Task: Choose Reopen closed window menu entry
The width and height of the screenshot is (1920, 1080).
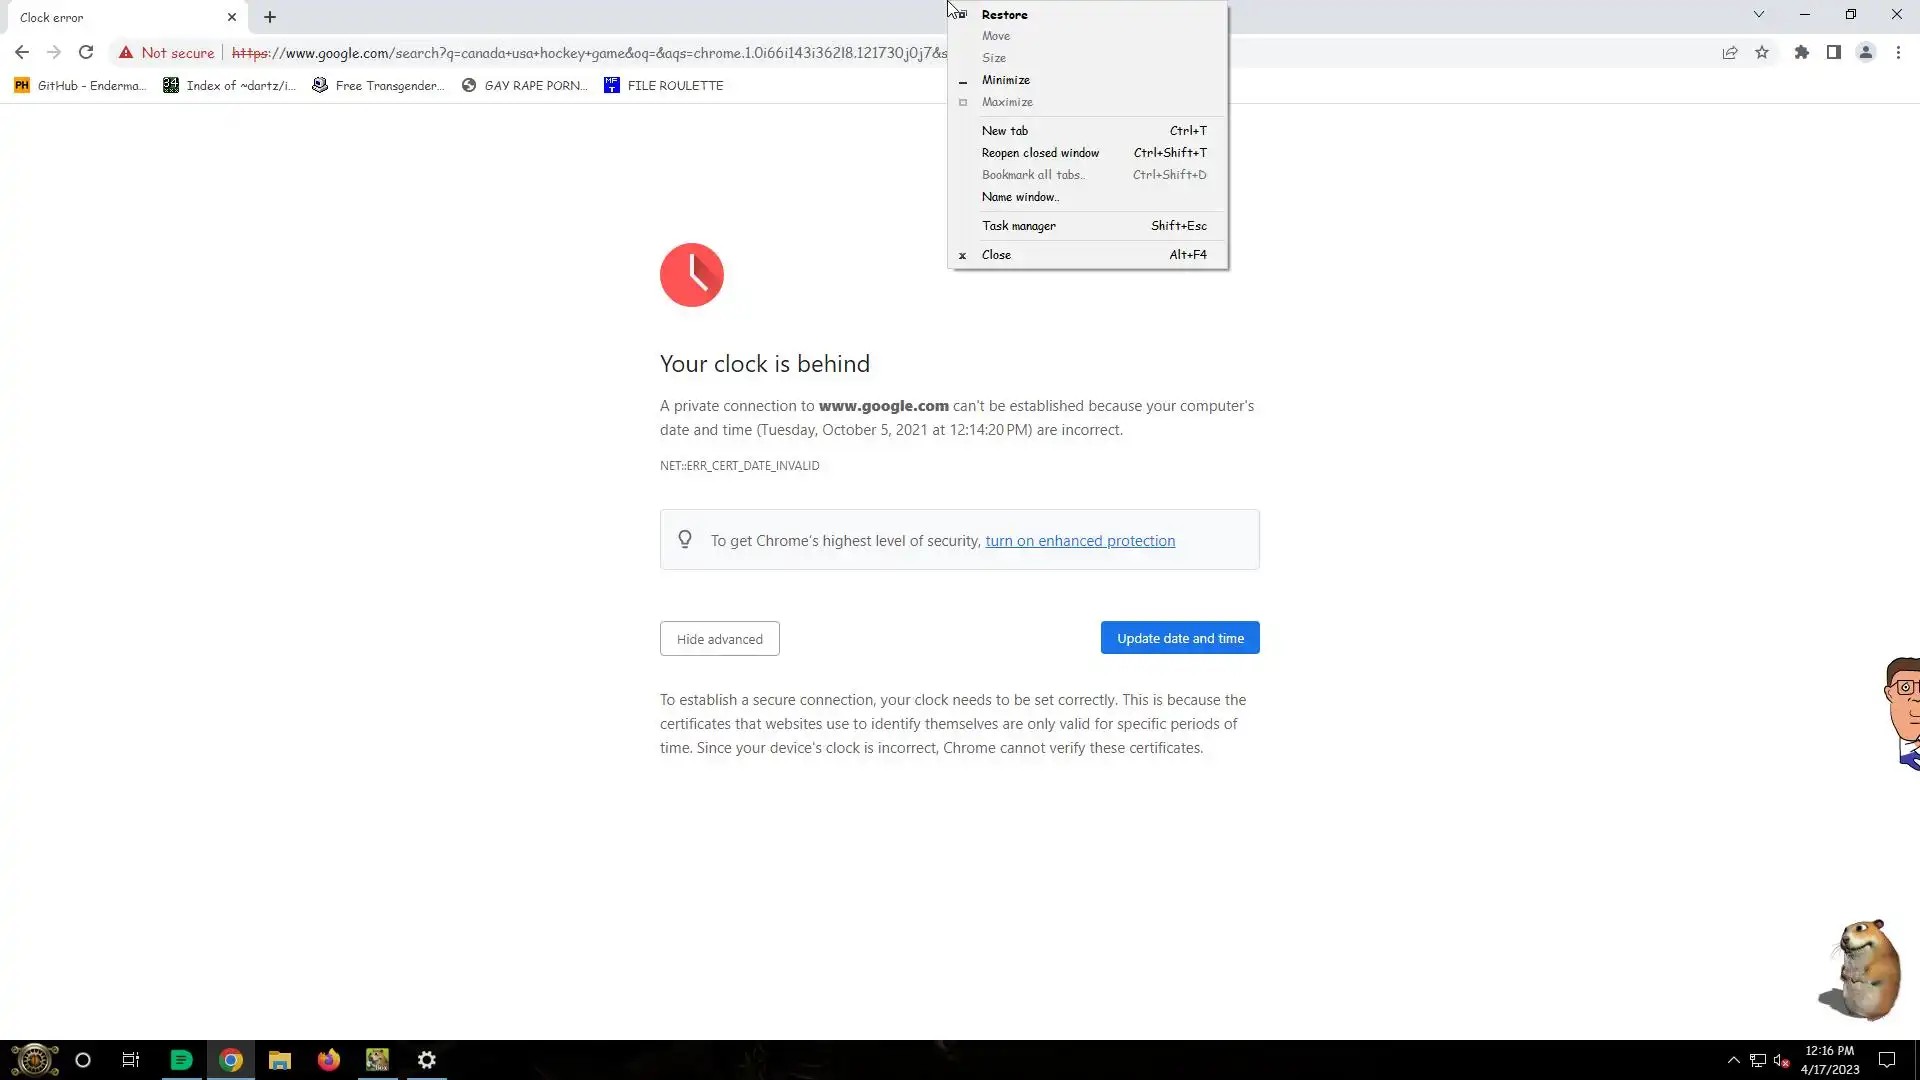Action: click(1040, 153)
